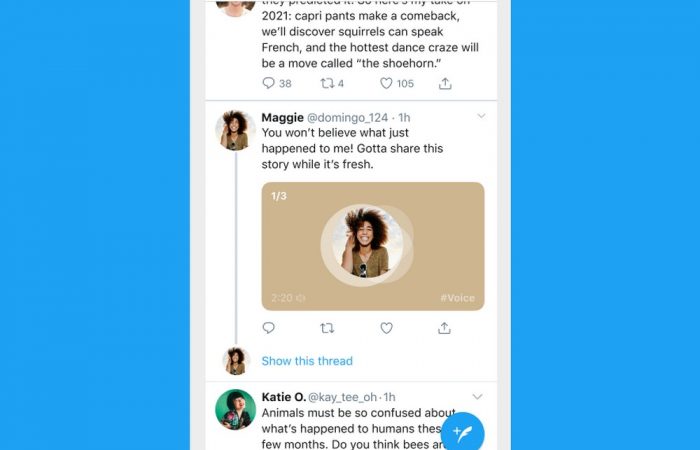Toggle the mute speaker icon on voice card
Image resolution: width=700 pixels, height=450 pixels.
[301, 298]
